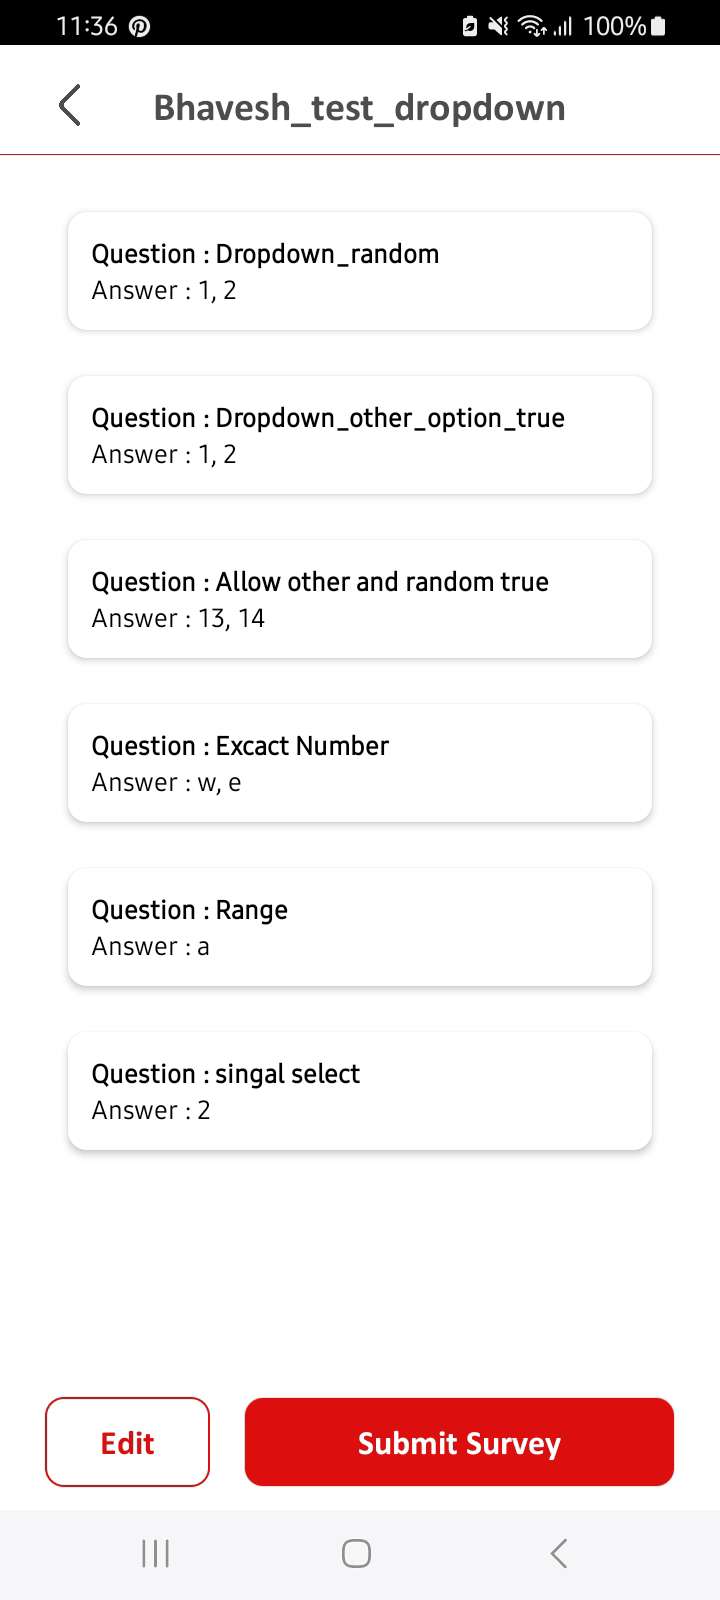Select the Dropdown_random question card
Viewport: 720px width, 1600px height.
tap(360, 271)
